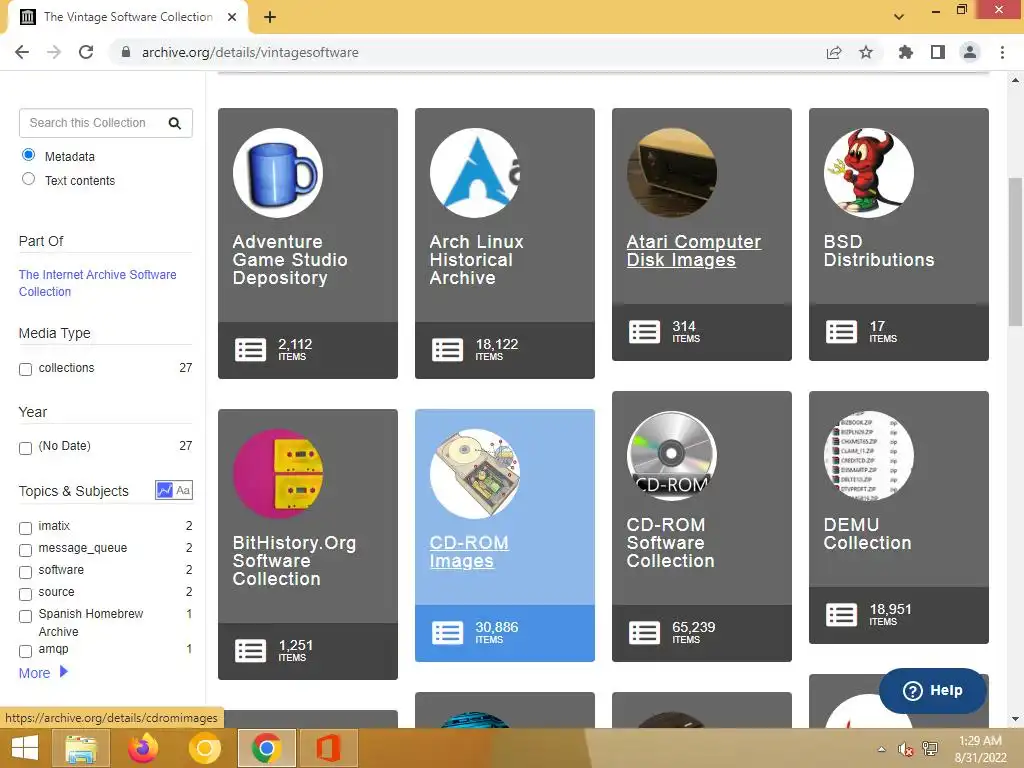Click the list icon next to 65,239 items

pos(645,633)
